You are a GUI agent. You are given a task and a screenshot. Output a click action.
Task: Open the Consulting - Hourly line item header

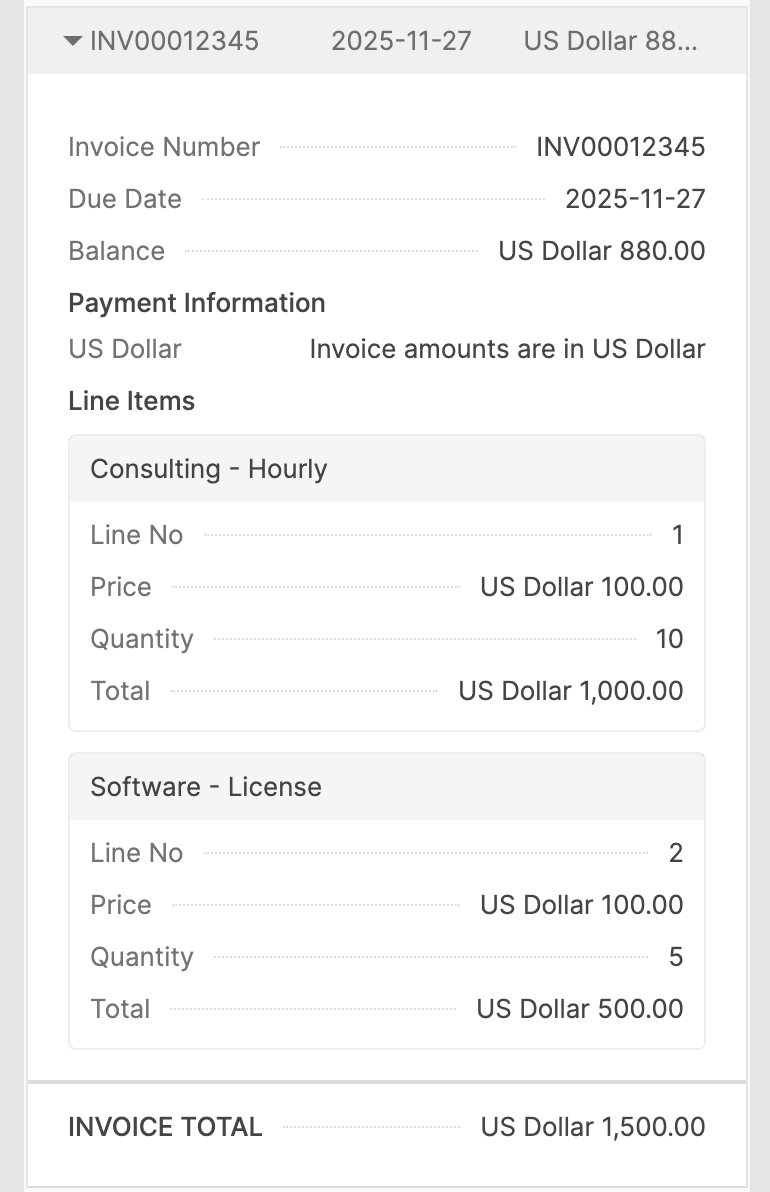click(209, 469)
